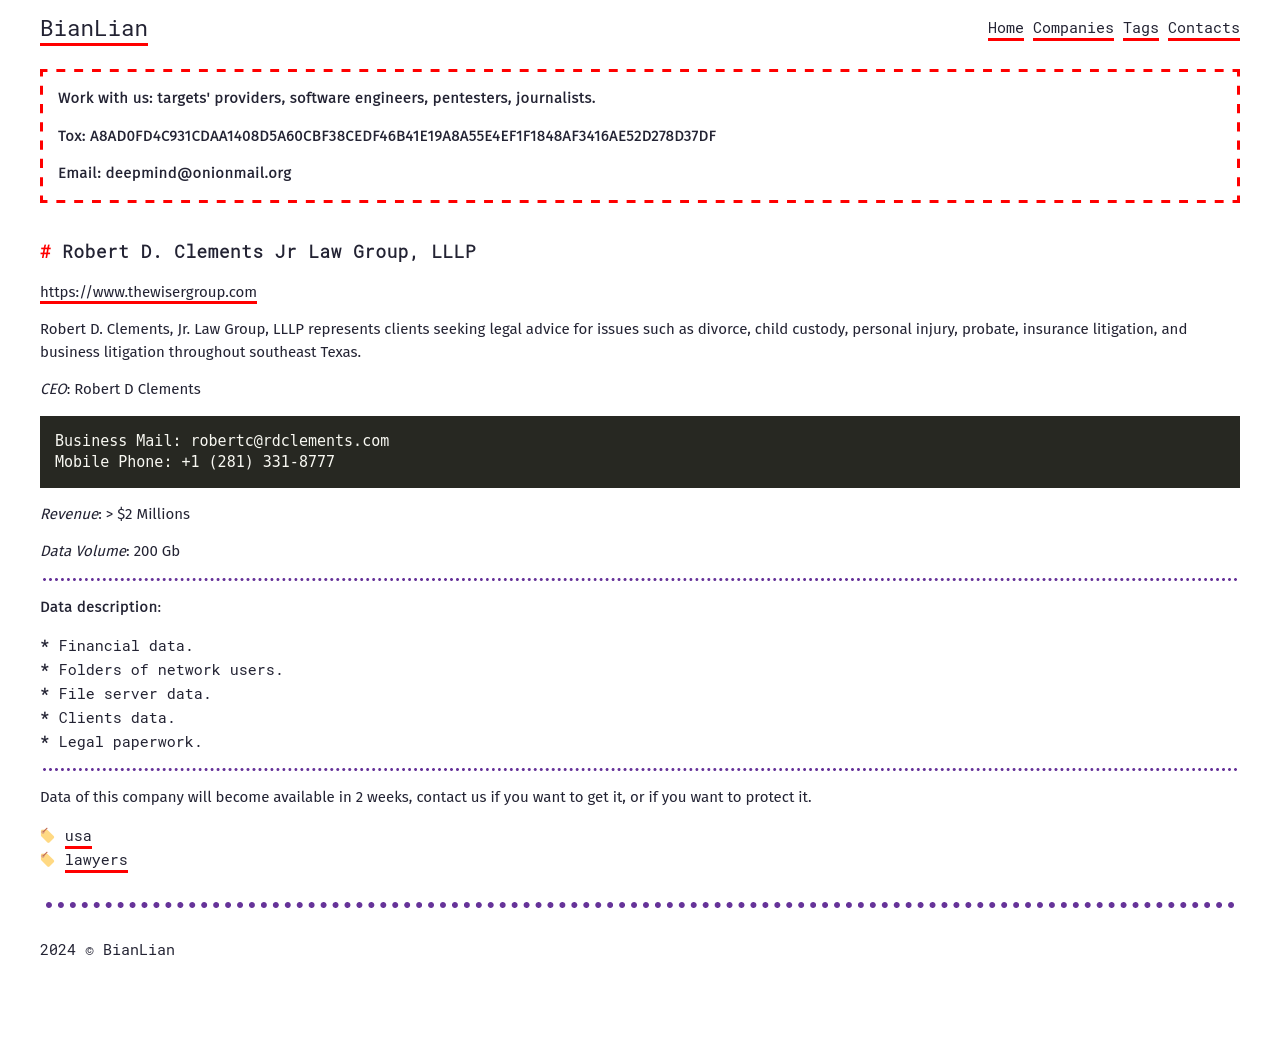Click the lawyers tag link
Viewport: 1280px width, 1052px height.
click(96, 860)
